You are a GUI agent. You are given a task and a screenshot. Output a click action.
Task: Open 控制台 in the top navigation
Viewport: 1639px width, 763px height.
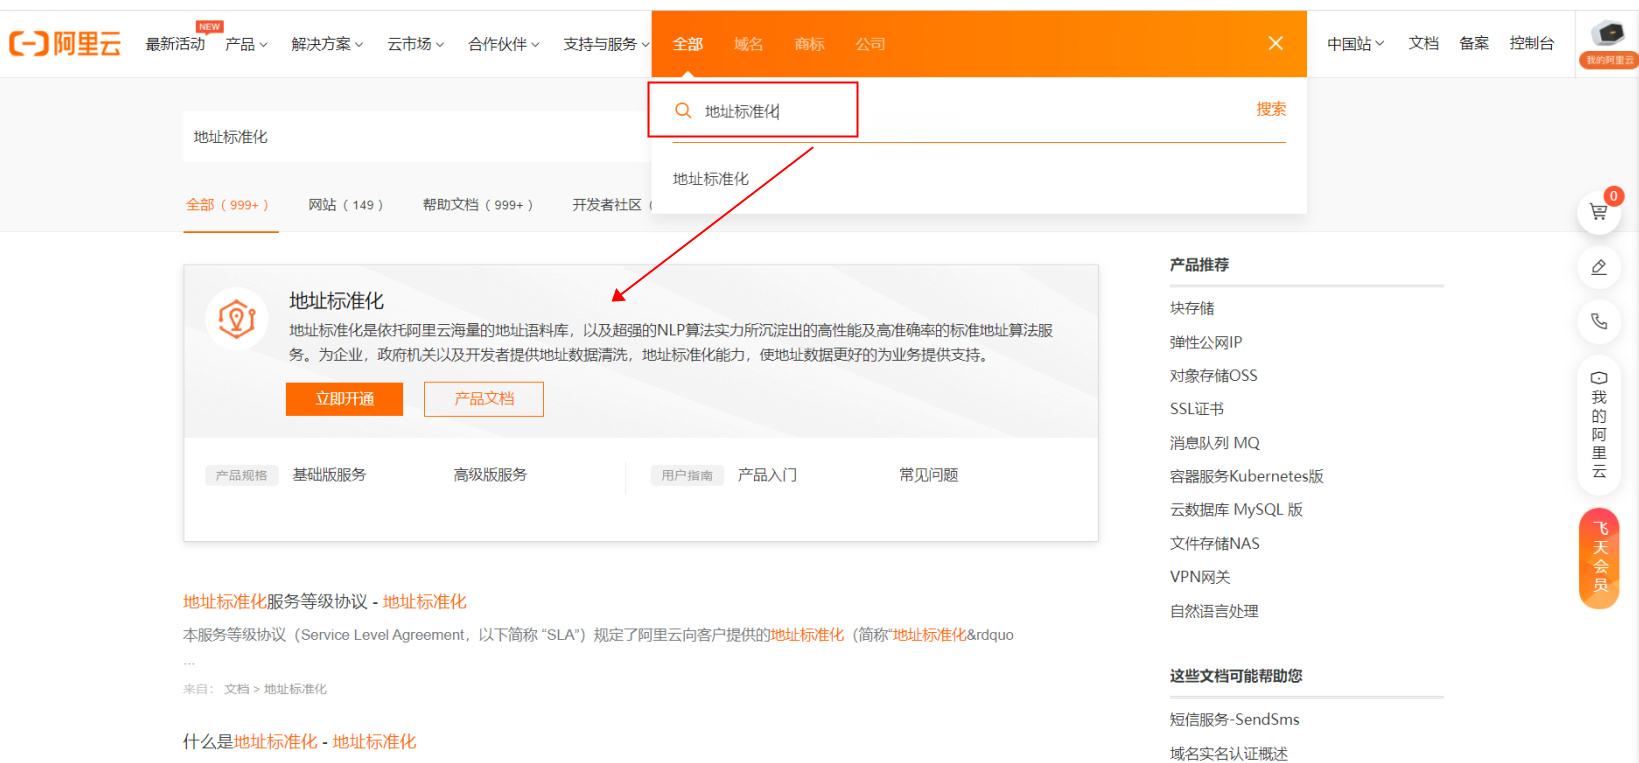[1532, 43]
